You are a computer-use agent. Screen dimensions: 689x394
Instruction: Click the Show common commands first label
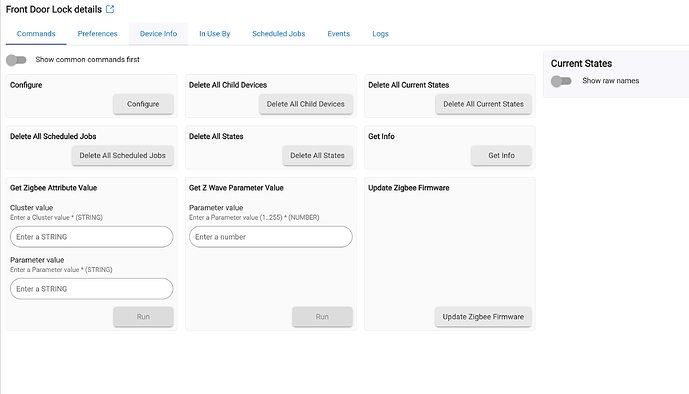point(87,59)
